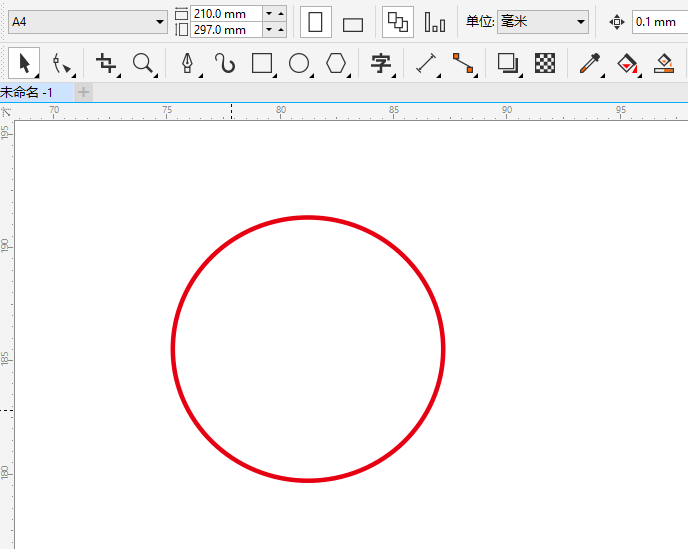688x549 pixels.
Task: Select the Polygon tool
Action: tap(336, 63)
